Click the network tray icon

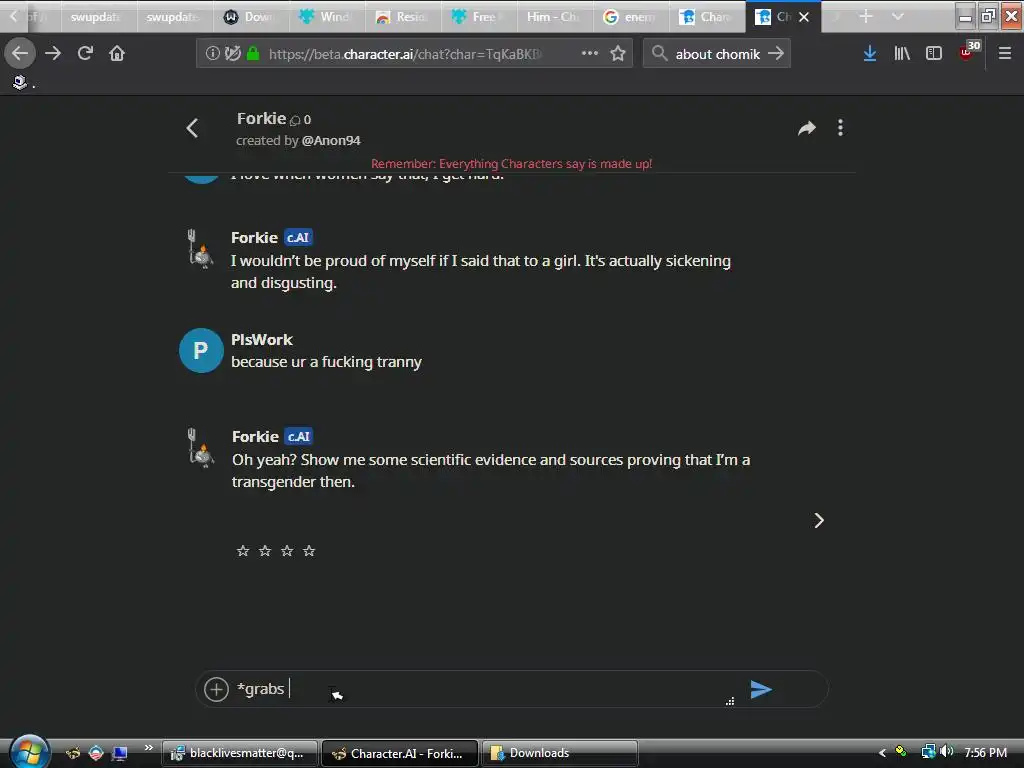pos(928,752)
